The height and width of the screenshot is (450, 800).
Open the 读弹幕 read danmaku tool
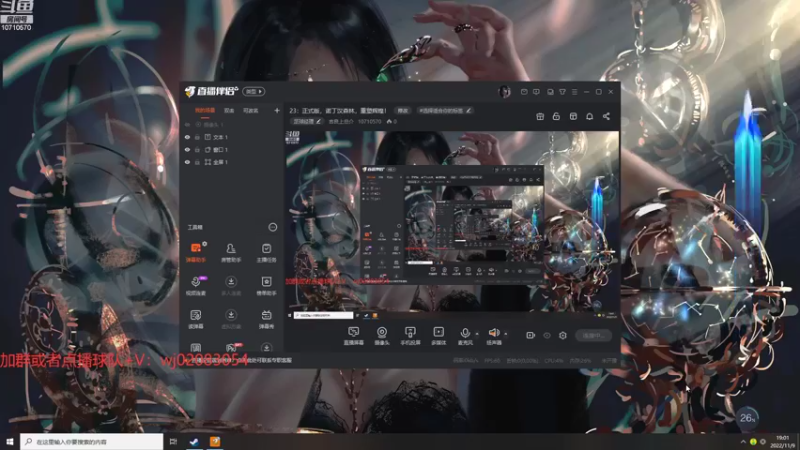(x=196, y=319)
